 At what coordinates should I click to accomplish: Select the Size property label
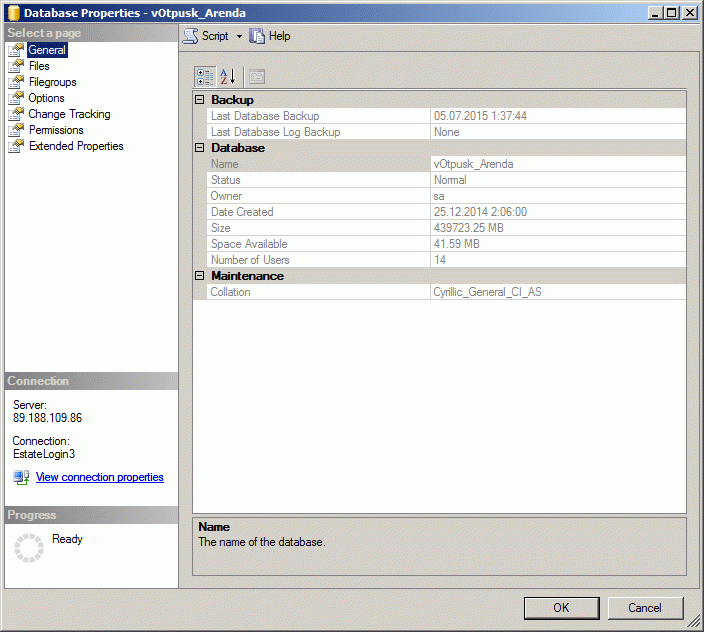pos(220,228)
